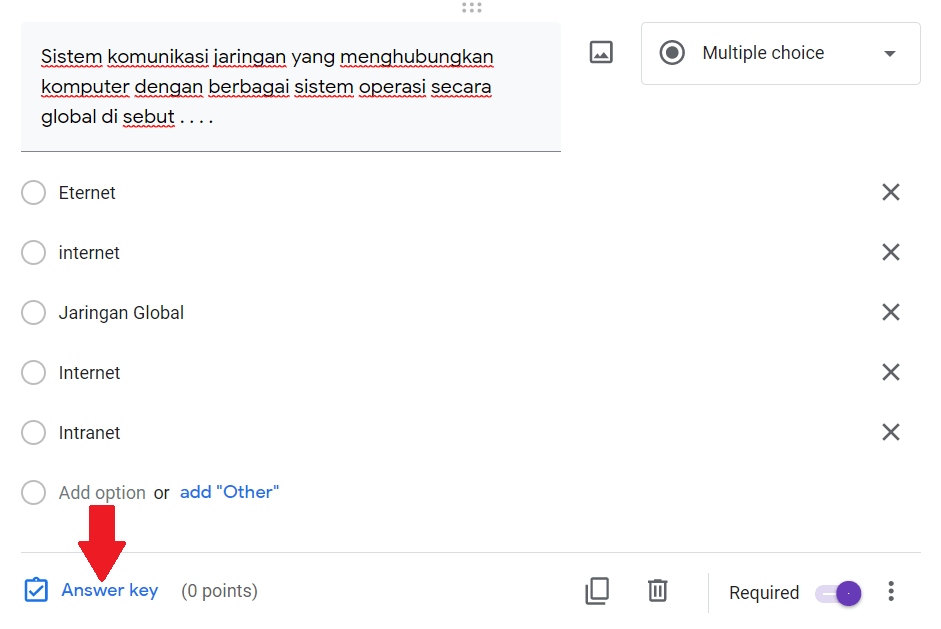941x629 pixels.
Task: Remove the Intranet option
Action: pyautogui.click(x=891, y=432)
